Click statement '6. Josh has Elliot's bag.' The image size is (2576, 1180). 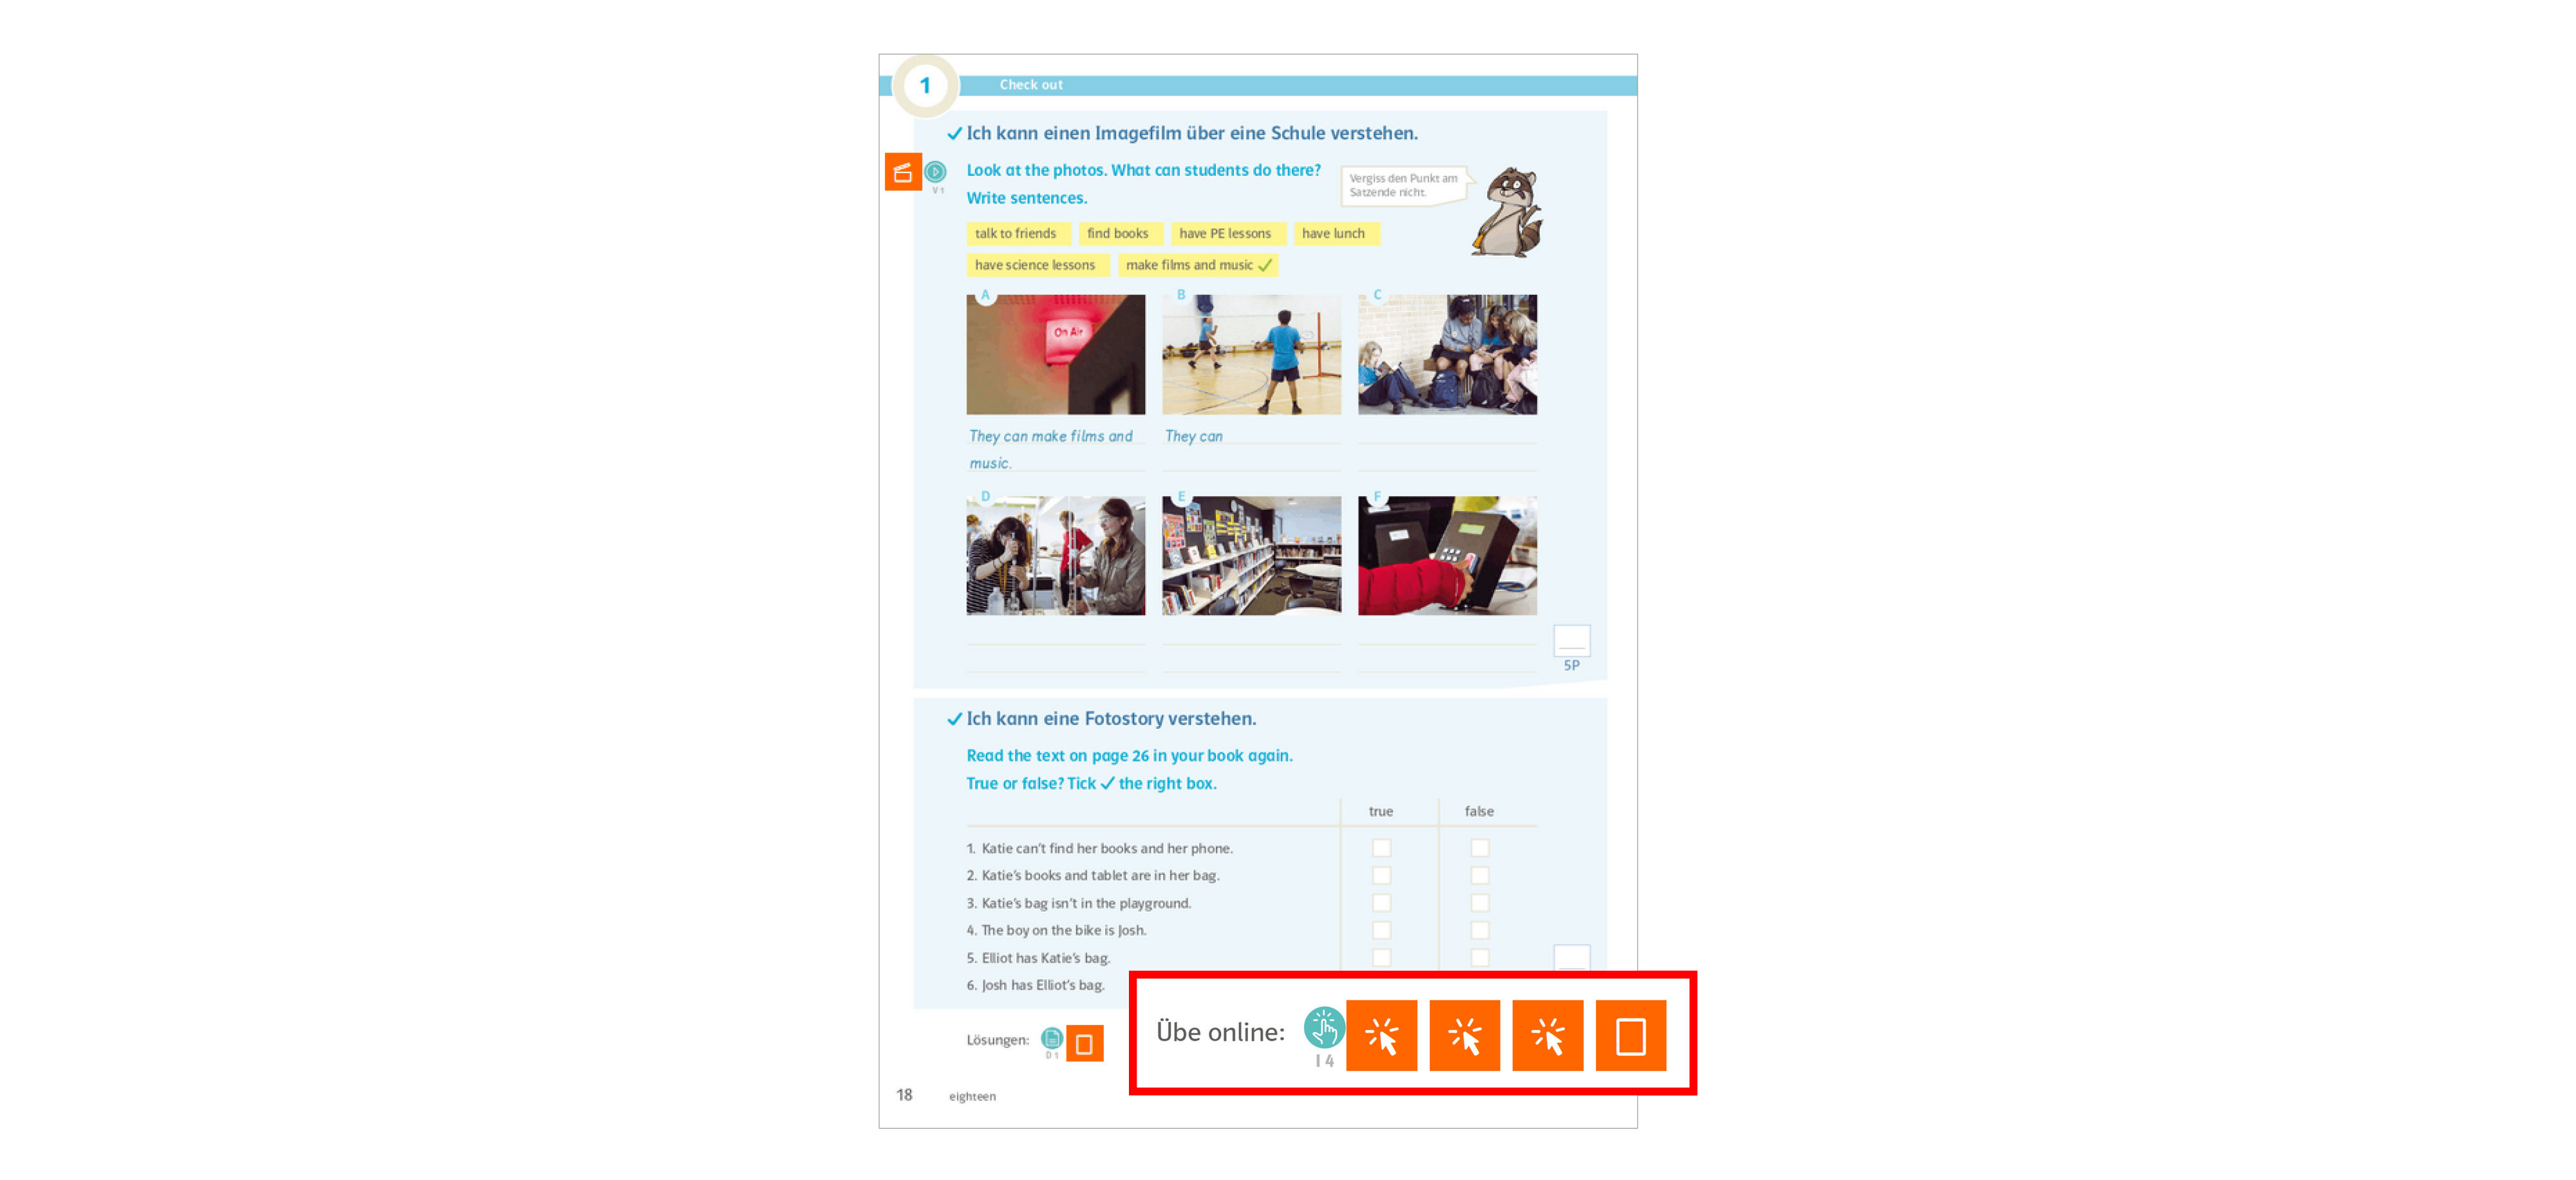[x=1035, y=985]
